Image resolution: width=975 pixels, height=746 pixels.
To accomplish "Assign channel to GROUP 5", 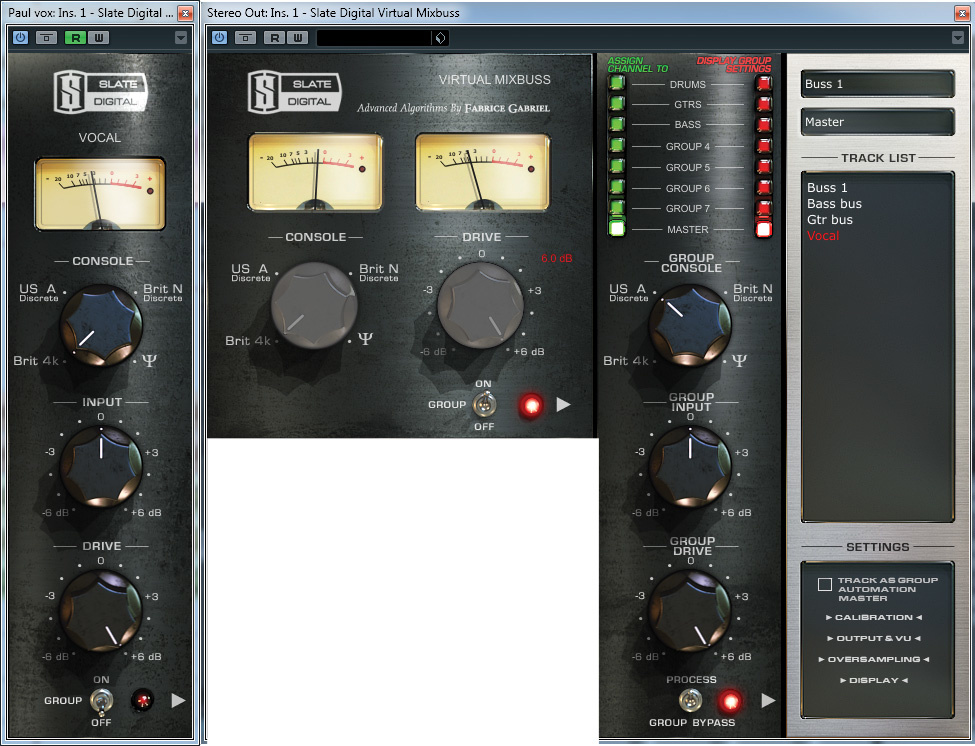I will pos(617,167).
